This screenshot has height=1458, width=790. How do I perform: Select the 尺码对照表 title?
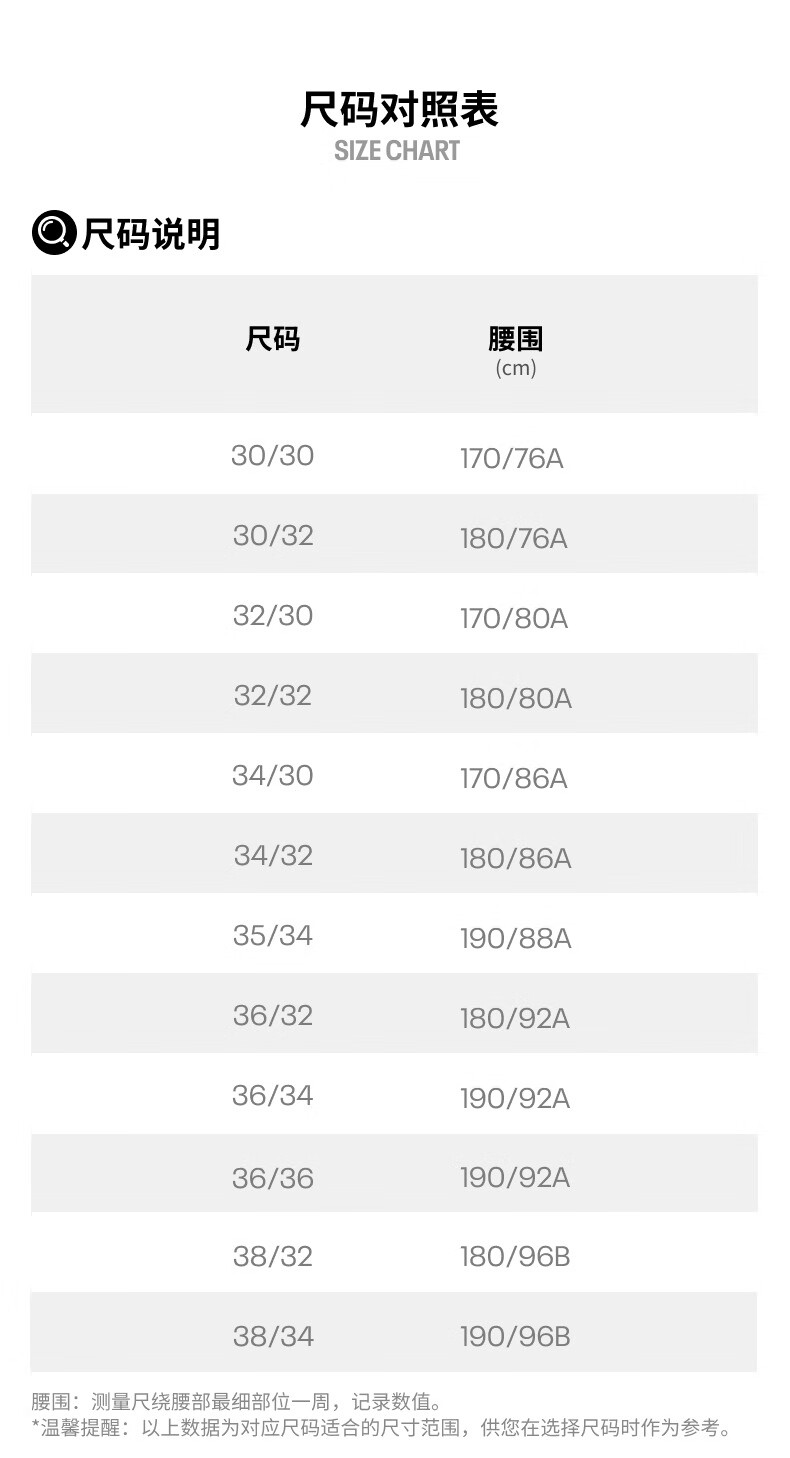point(400,110)
